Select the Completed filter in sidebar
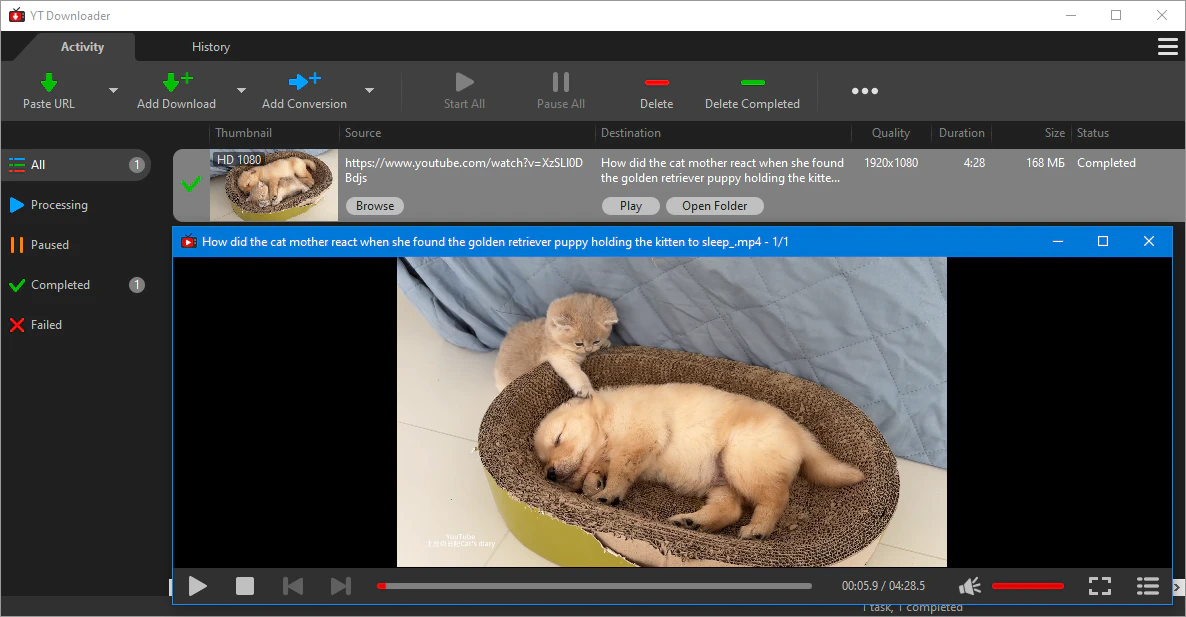1186x617 pixels. click(60, 285)
